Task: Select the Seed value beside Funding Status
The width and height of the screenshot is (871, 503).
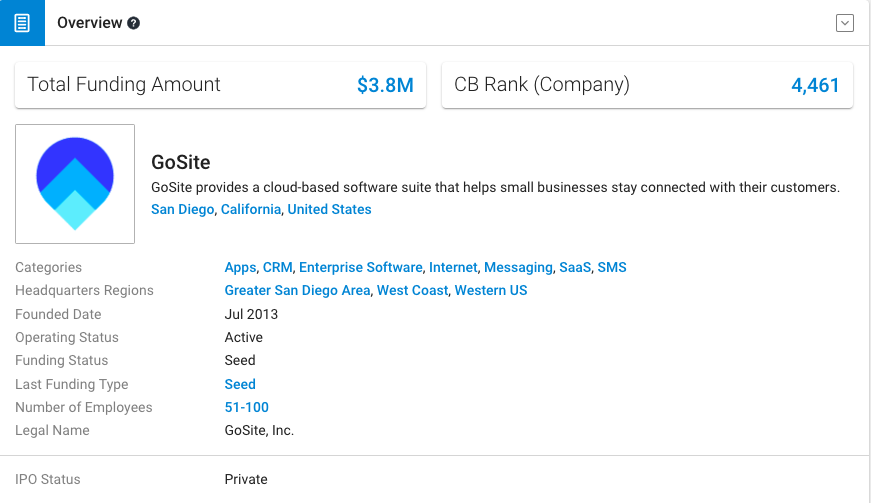Action: pos(240,360)
